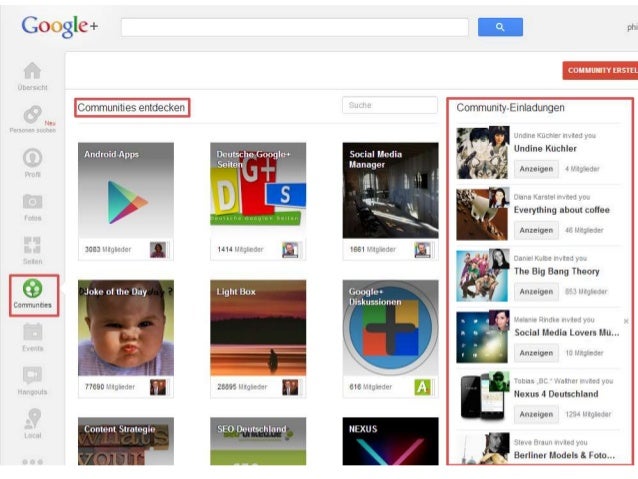Screen dimensions: 638x479
Task: Click the Android Apps owner avatar
Action: pos(158,249)
